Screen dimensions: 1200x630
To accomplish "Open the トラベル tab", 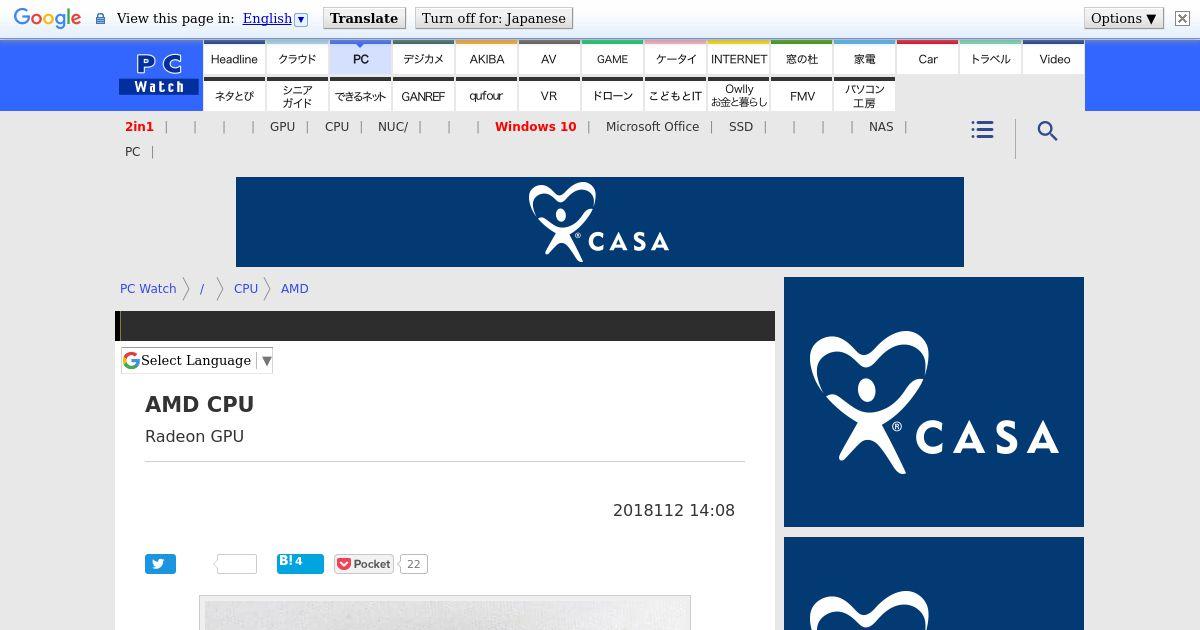I will click(x=991, y=59).
